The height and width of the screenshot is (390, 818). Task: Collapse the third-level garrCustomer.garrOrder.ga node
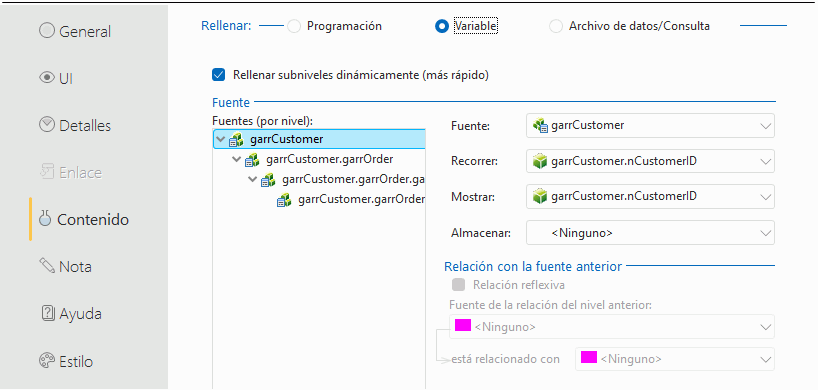coord(253,180)
